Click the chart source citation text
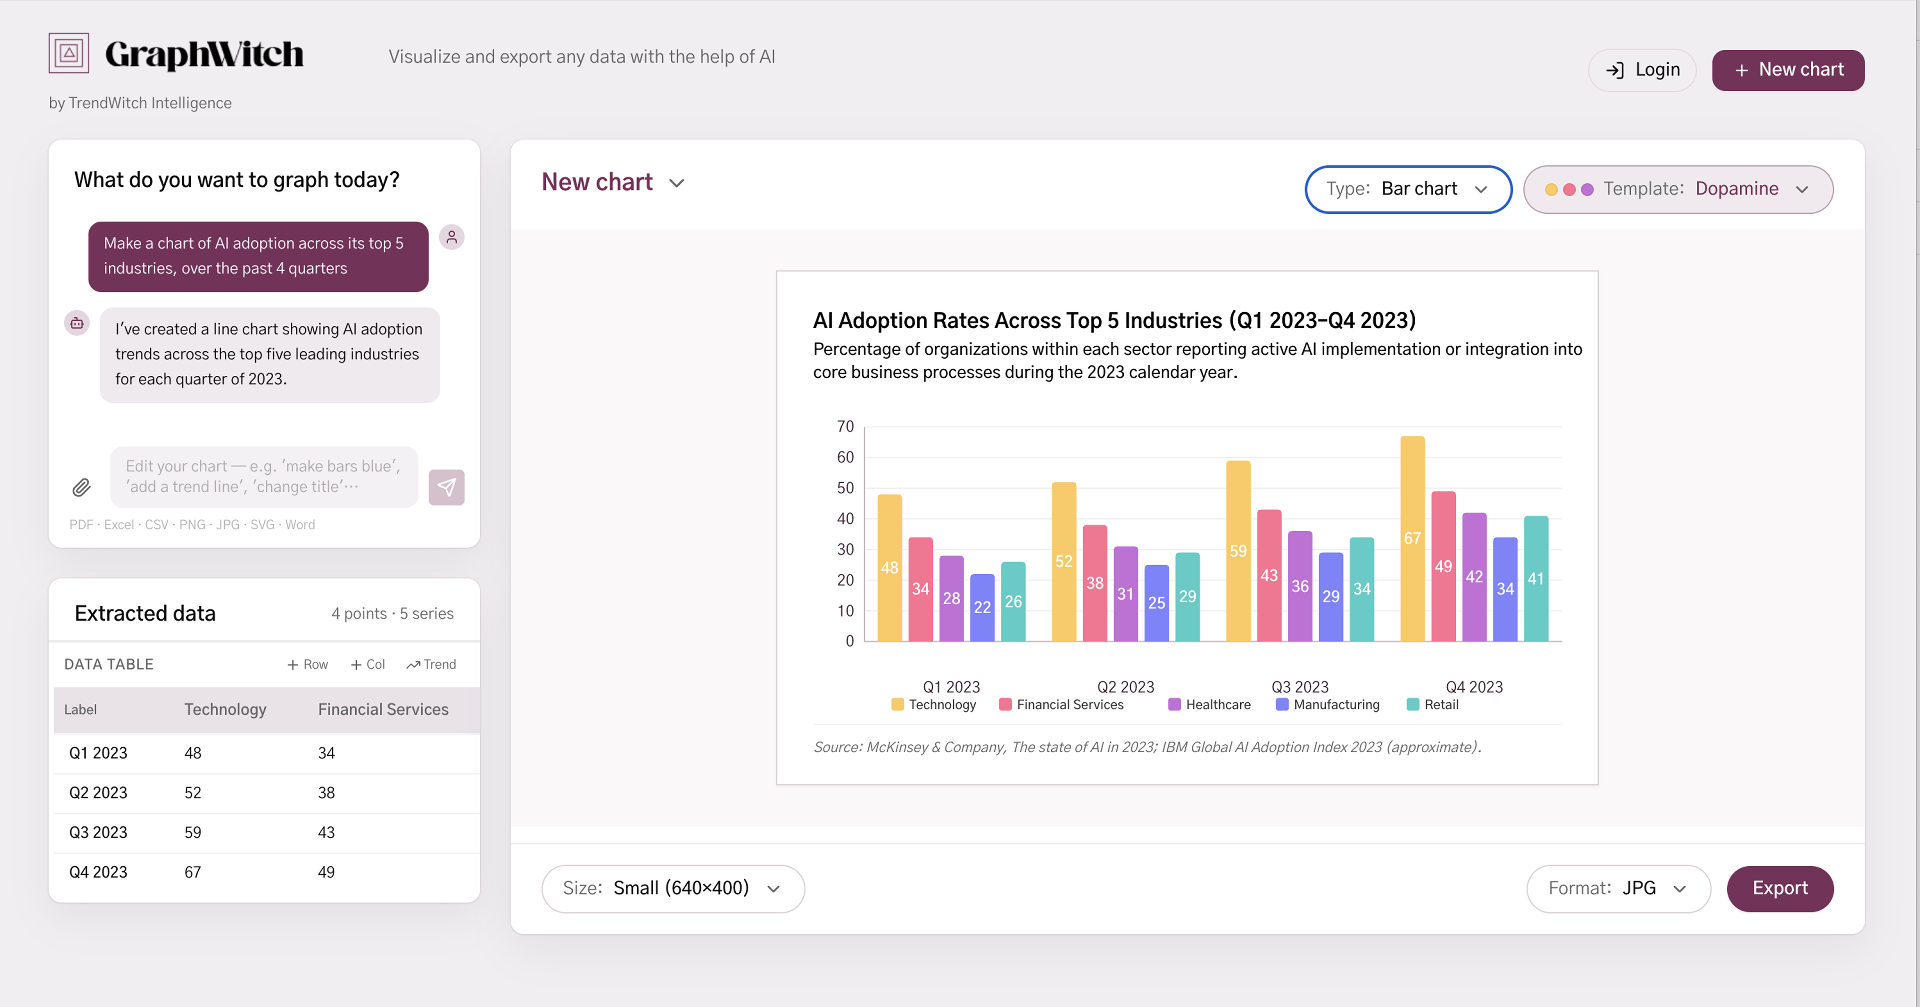Screen dimensions: 1920x1007 [x=1147, y=747]
